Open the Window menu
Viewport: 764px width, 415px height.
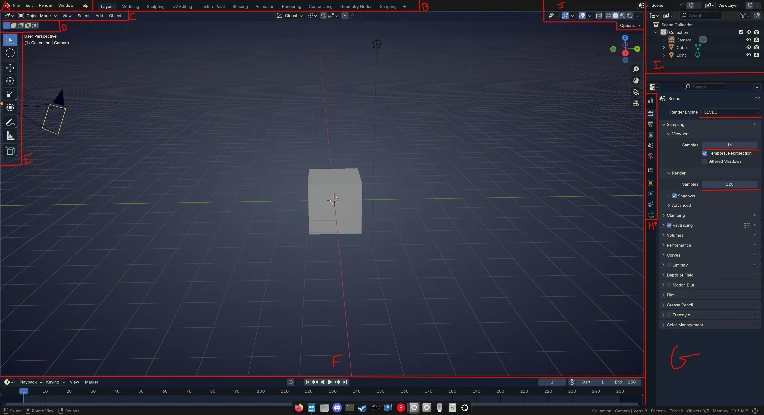66,6
